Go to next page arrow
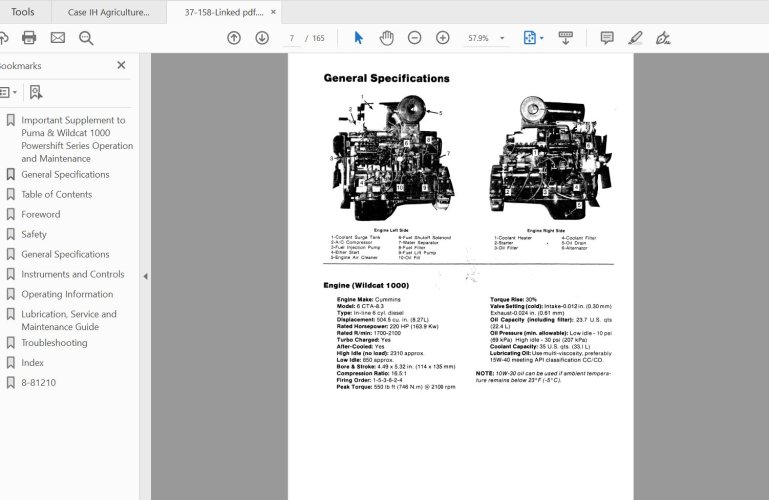The image size is (769, 500). (x=262, y=38)
